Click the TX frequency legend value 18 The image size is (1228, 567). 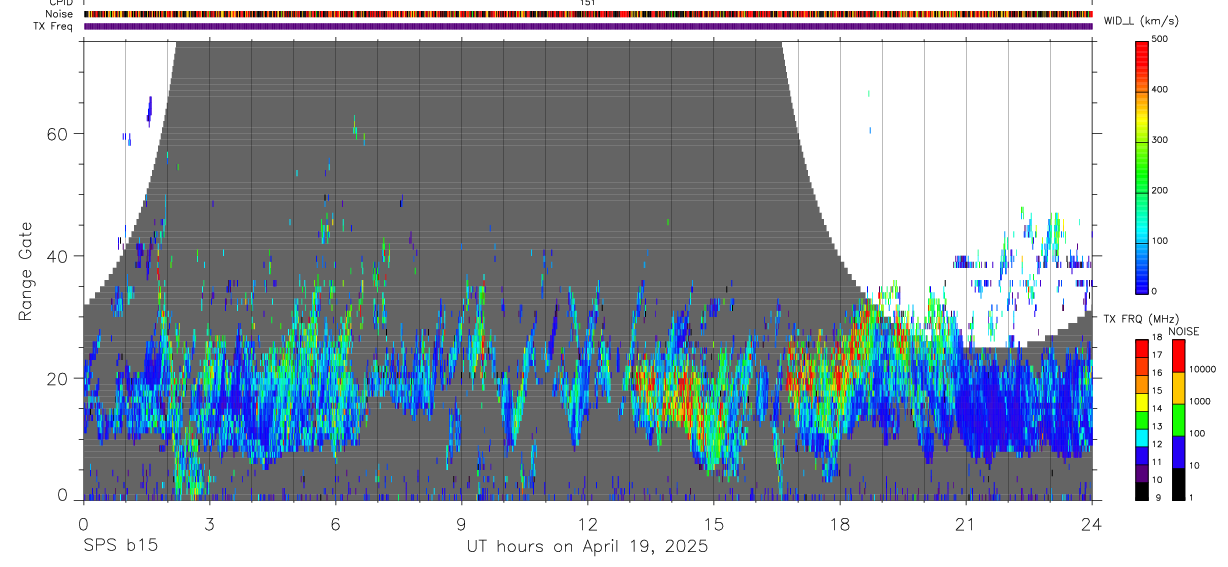point(1157,338)
